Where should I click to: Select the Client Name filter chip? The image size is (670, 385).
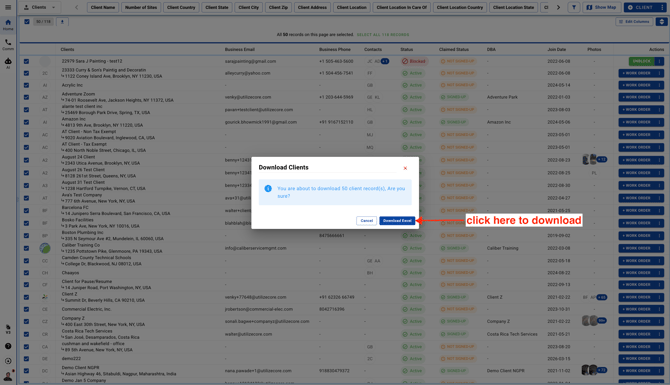pos(103,7)
